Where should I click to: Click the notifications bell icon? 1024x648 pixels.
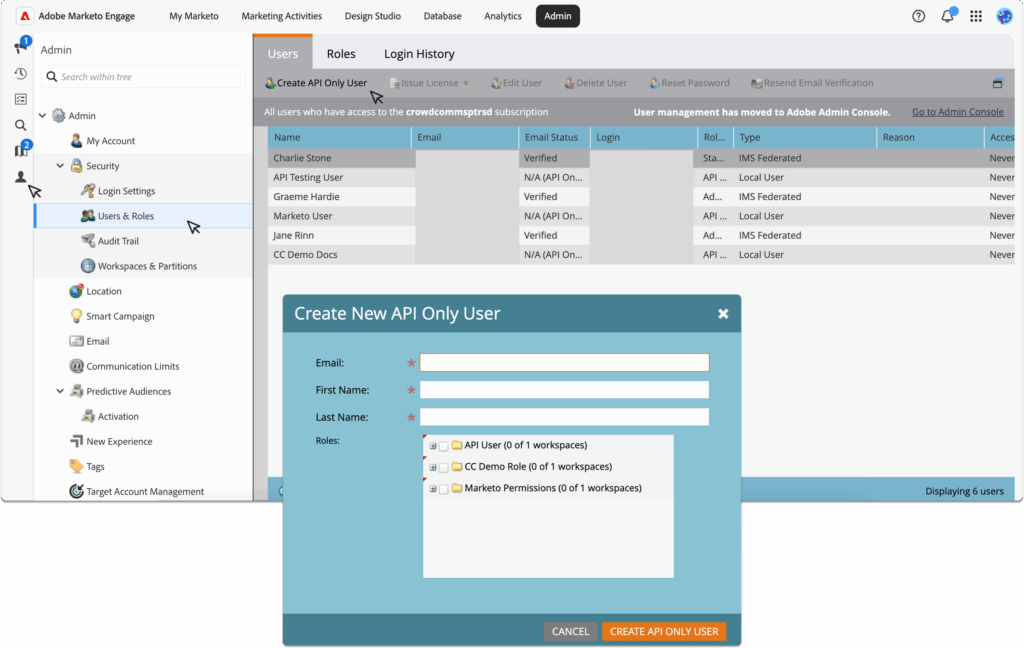(947, 16)
